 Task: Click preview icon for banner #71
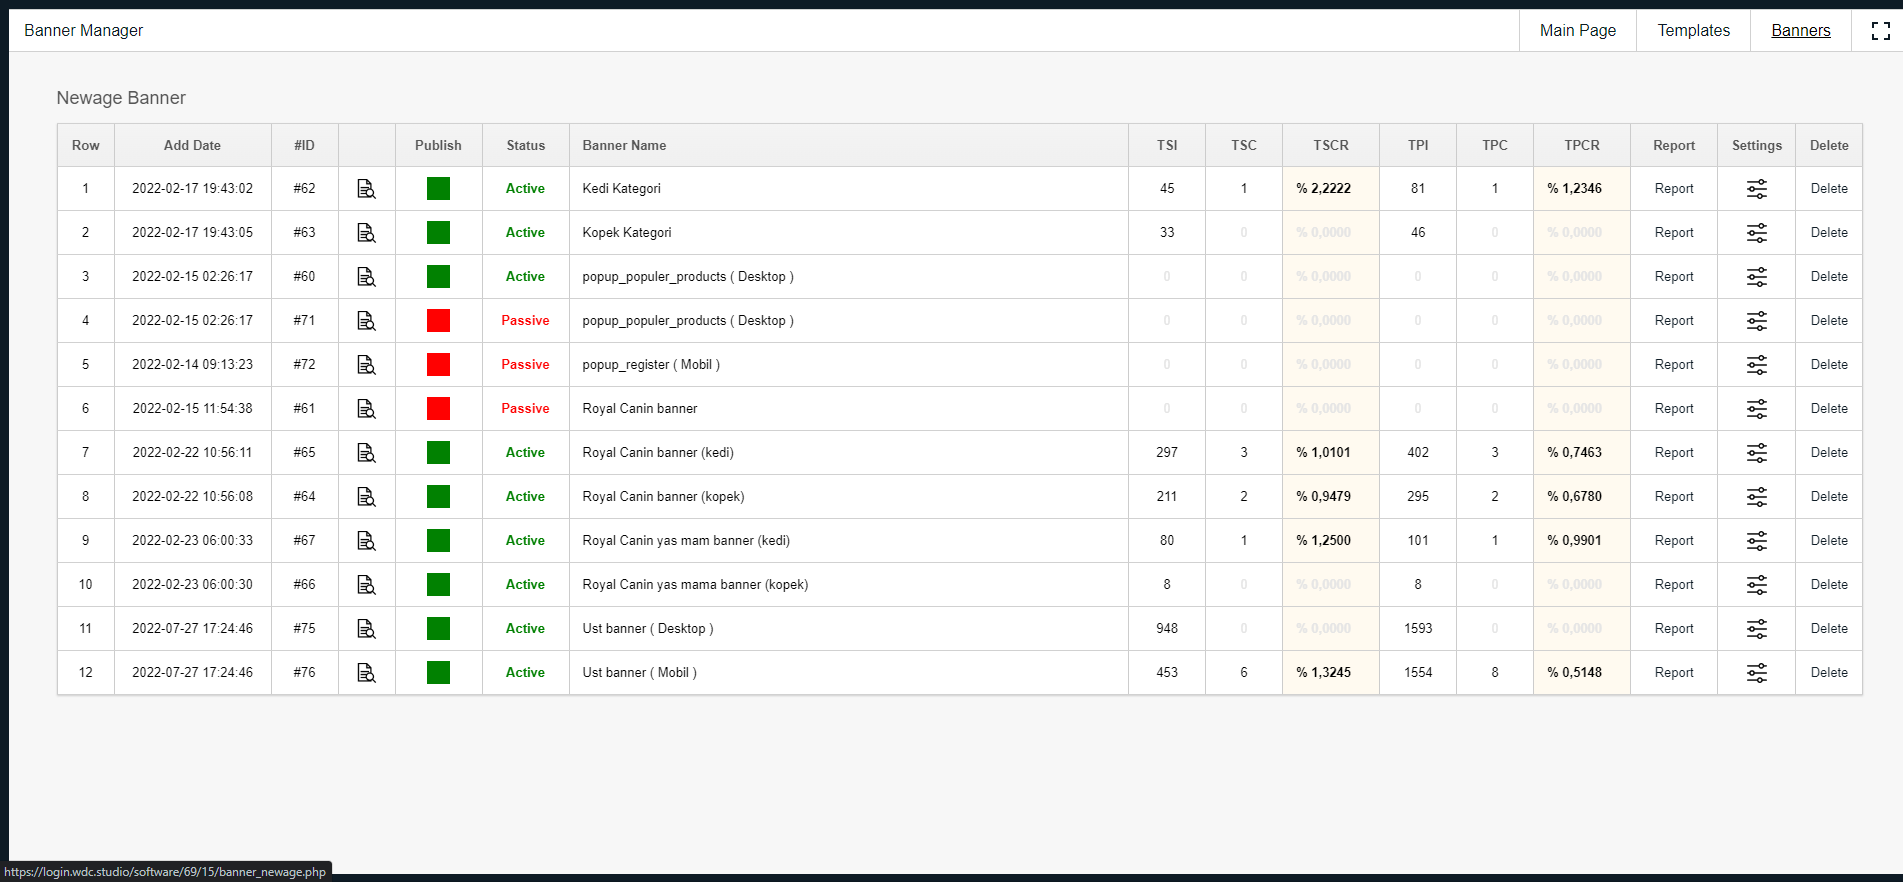click(x=366, y=321)
